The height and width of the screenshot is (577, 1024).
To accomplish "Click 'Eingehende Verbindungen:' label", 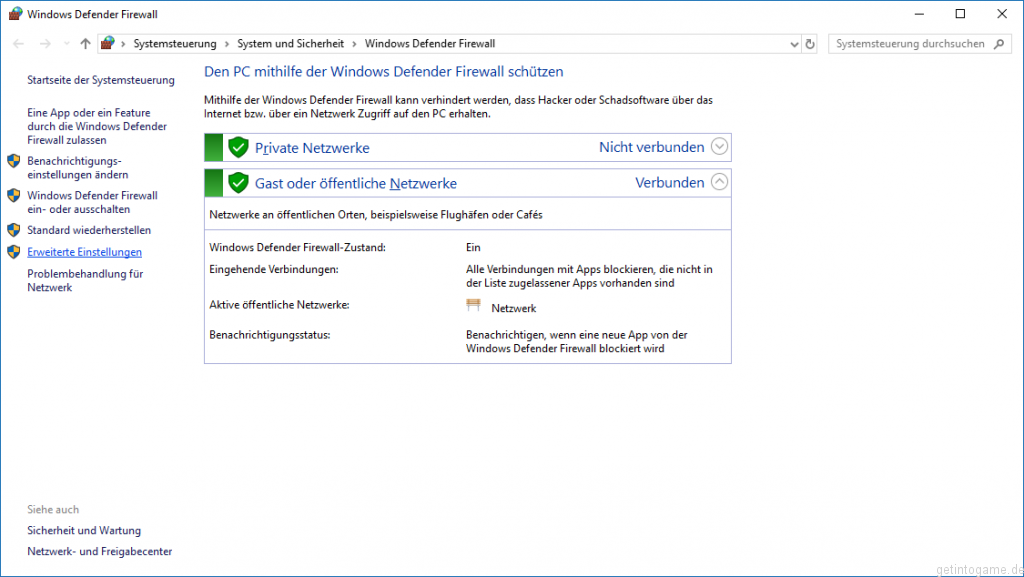I will tap(274, 269).
